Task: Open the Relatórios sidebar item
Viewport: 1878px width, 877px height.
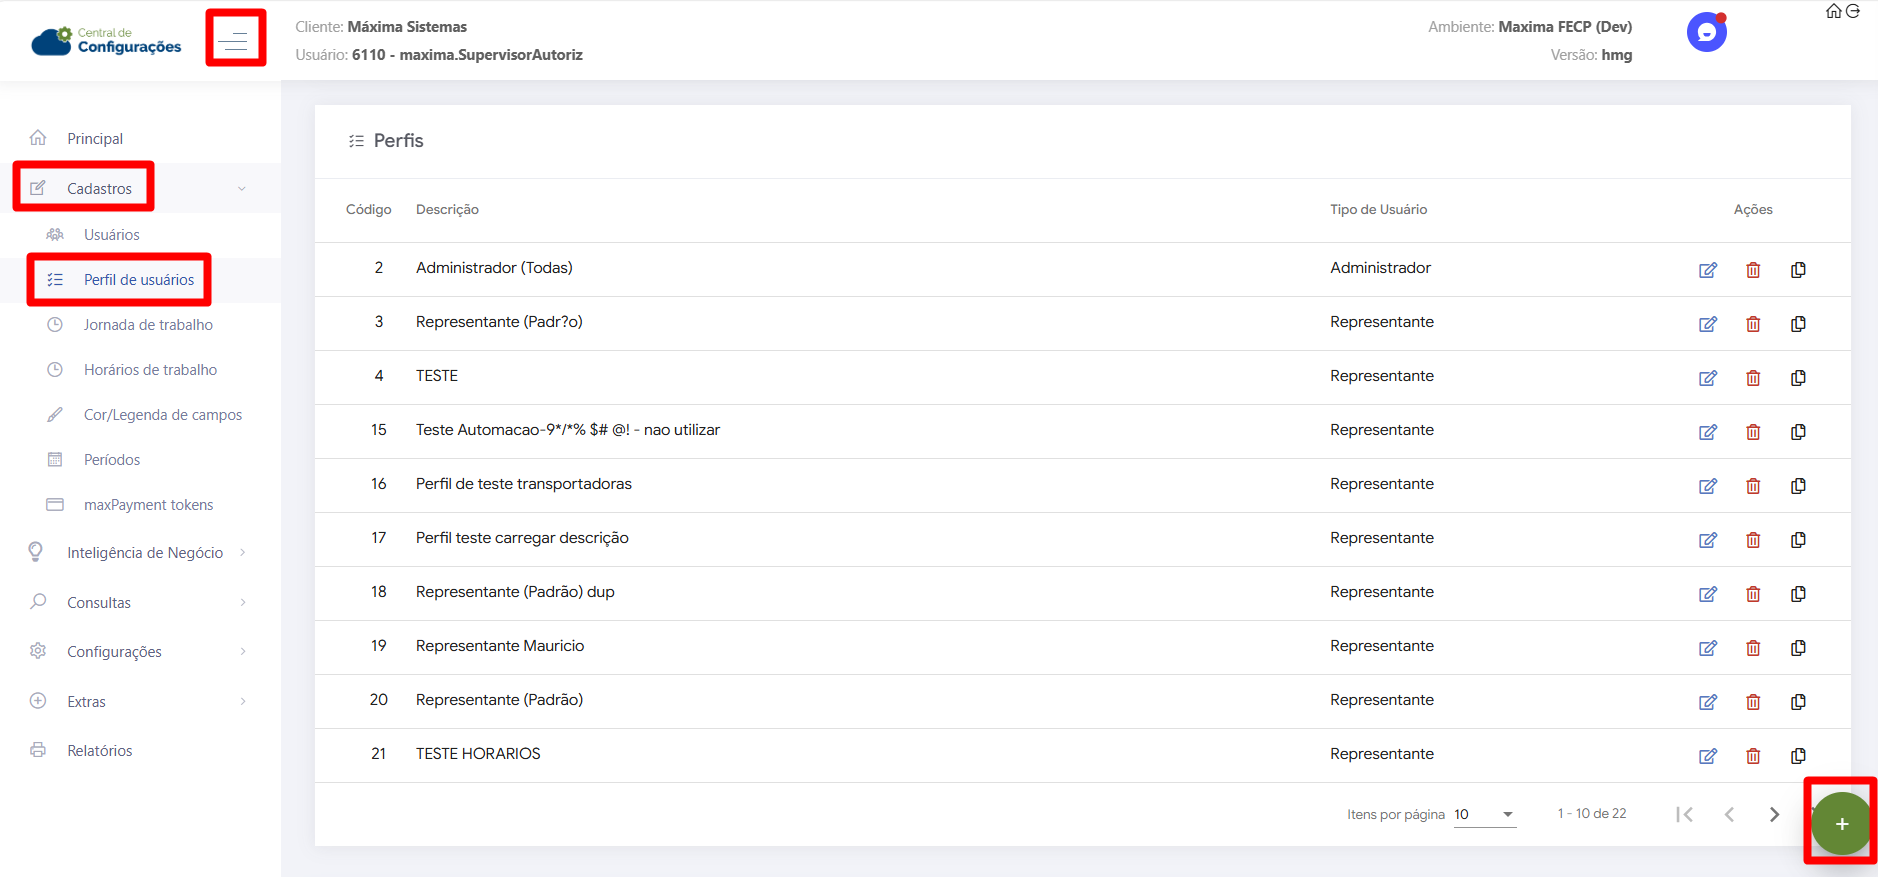Action: (99, 751)
